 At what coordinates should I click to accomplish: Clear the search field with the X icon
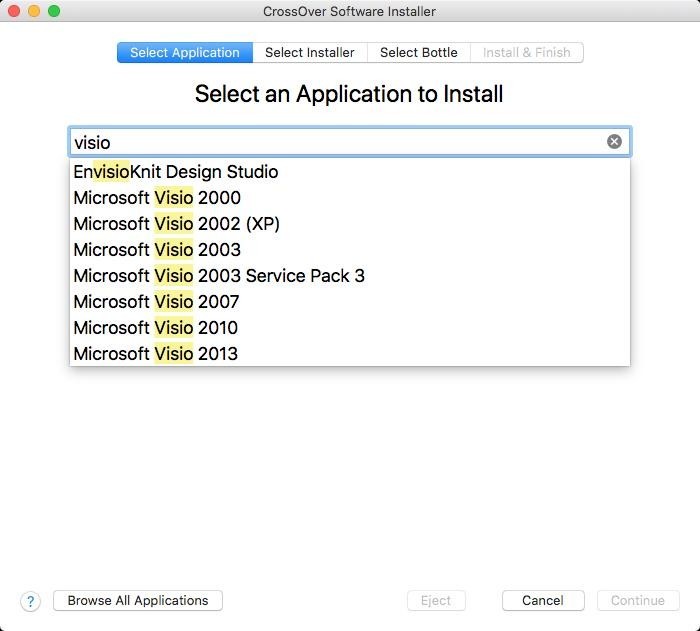[x=614, y=142]
